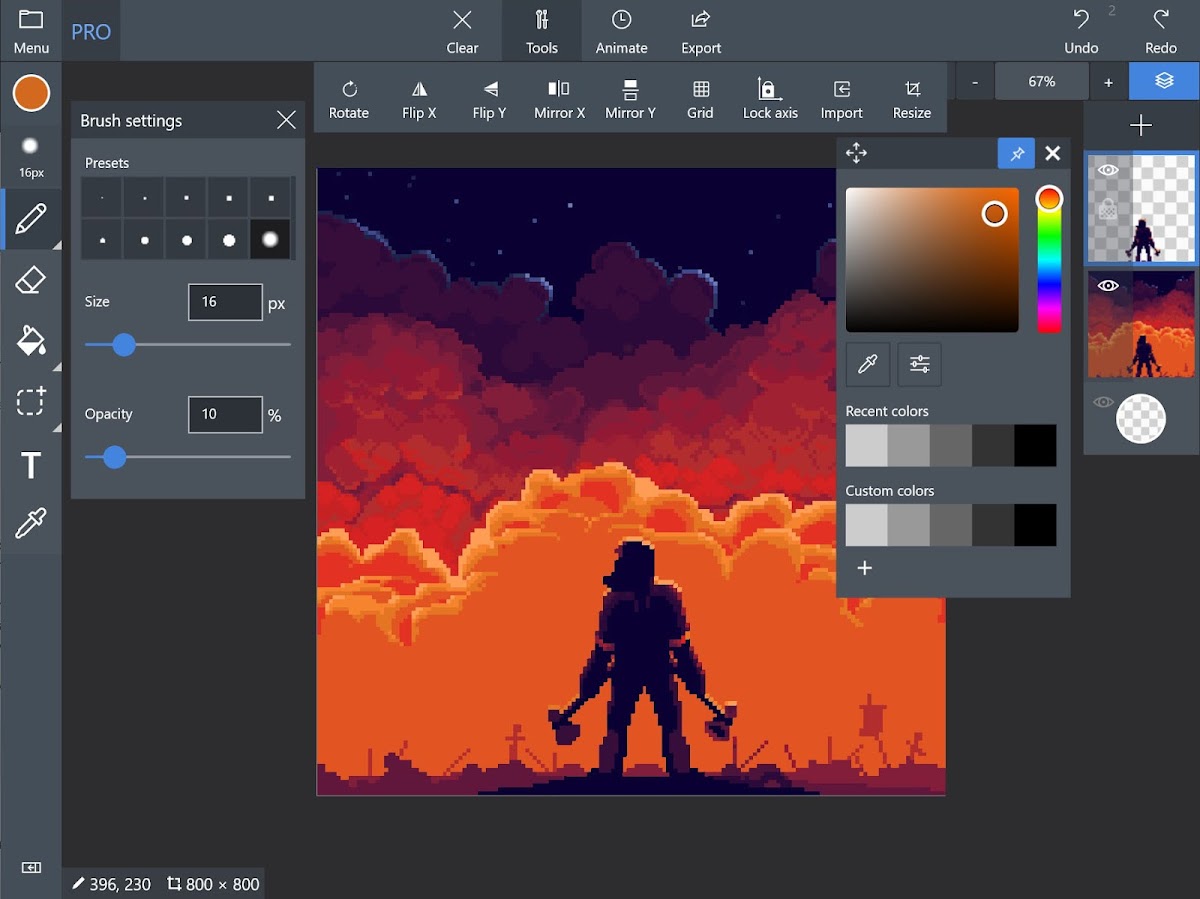Image resolution: width=1200 pixels, height=899 pixels.
Task: Open the Resize tool
Action: pos(911,99)
